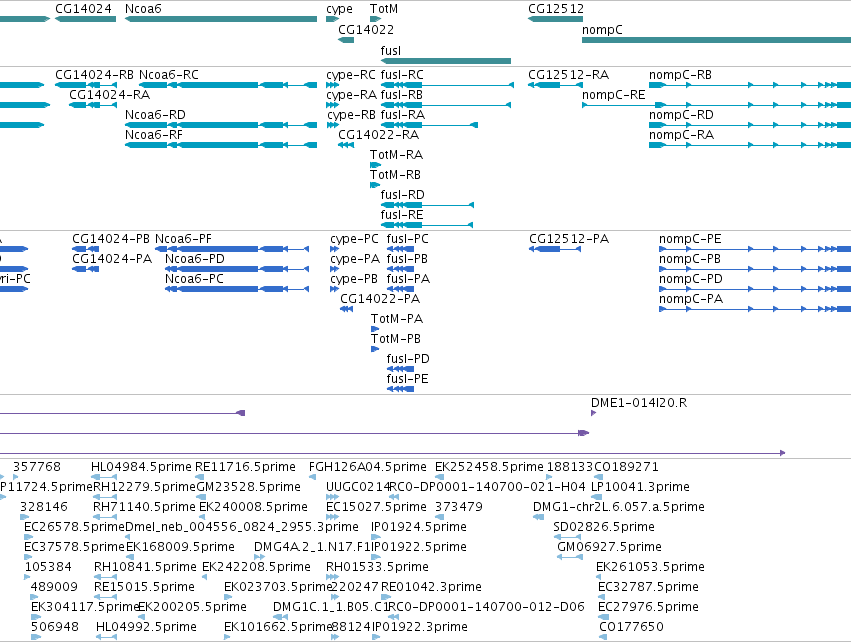
Task: Click protein CG14024-PA
Action: point(86,269)
